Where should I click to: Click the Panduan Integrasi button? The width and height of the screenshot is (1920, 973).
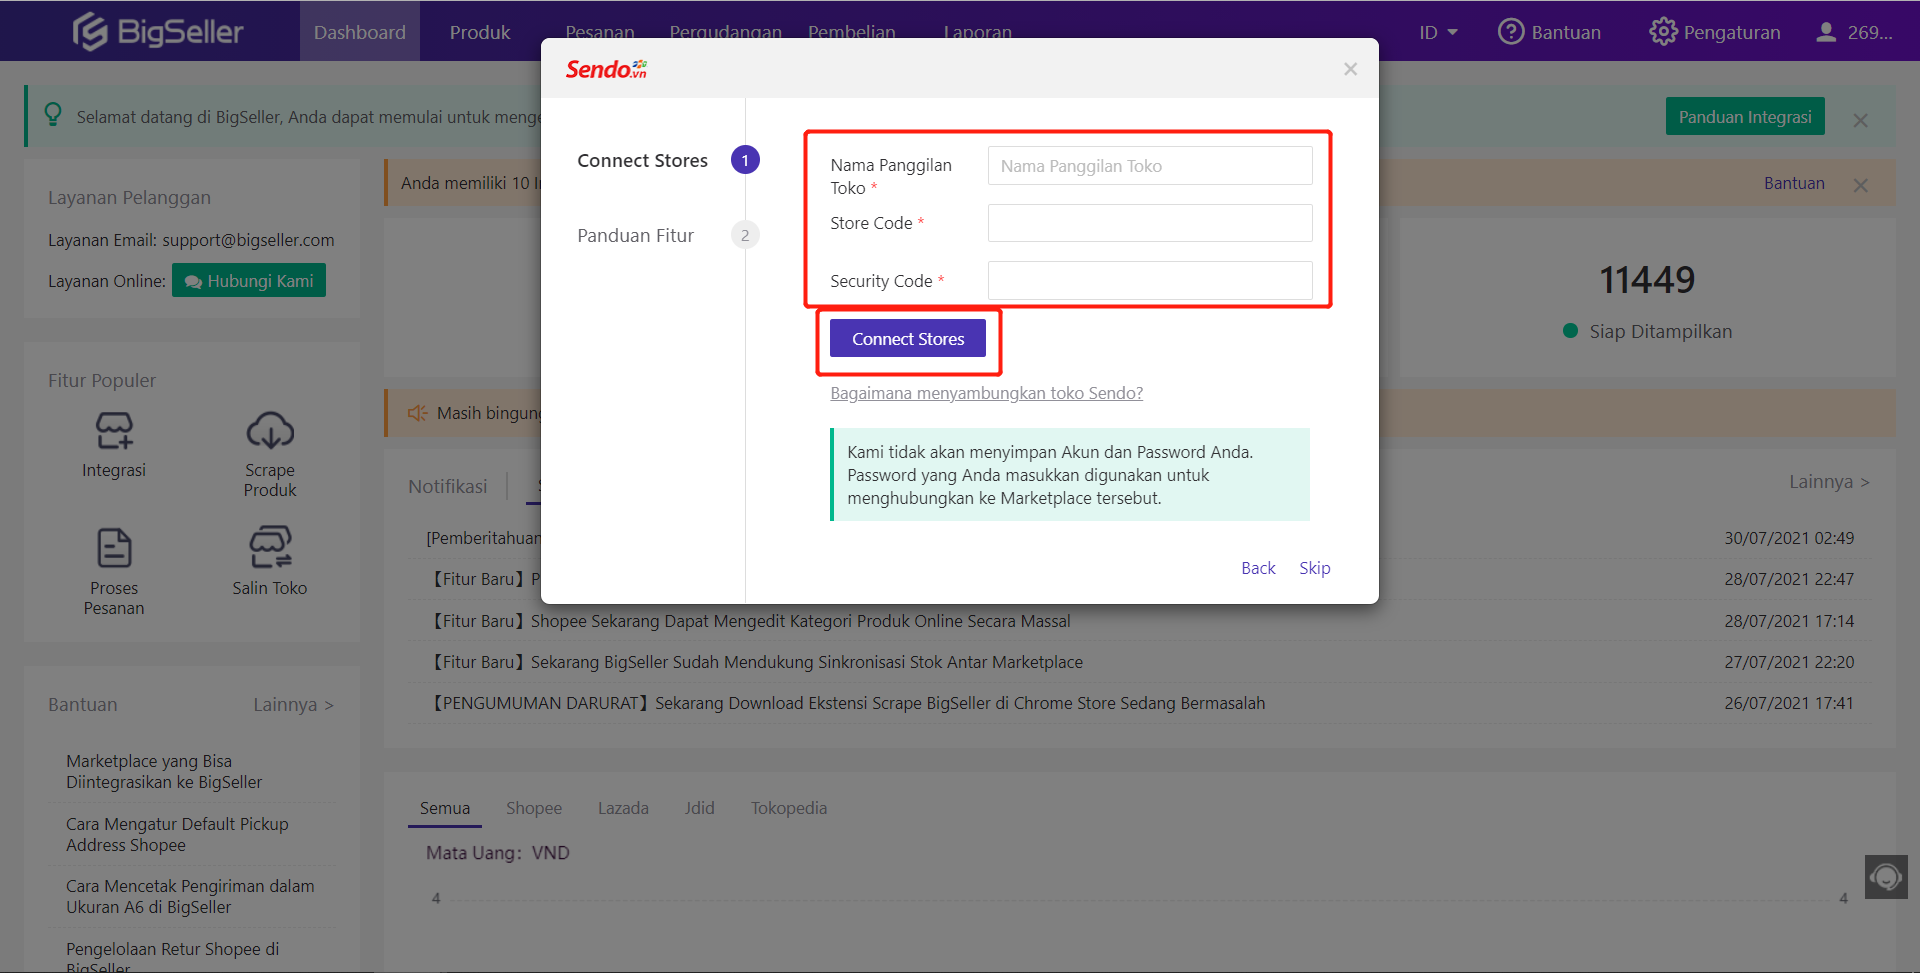(x=1745, y=117)
